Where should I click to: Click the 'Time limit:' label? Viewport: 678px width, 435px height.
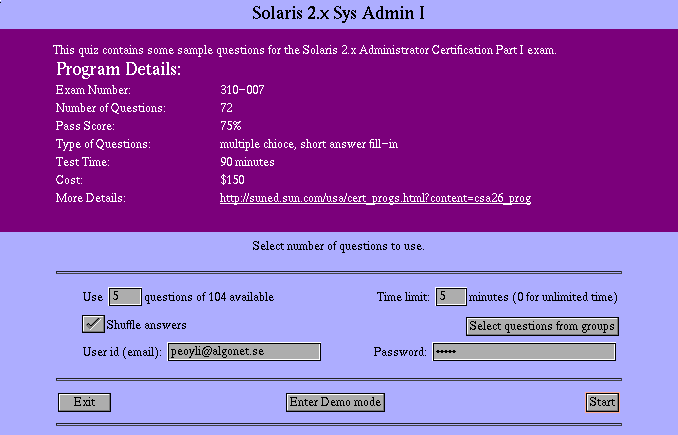point(403,297)
